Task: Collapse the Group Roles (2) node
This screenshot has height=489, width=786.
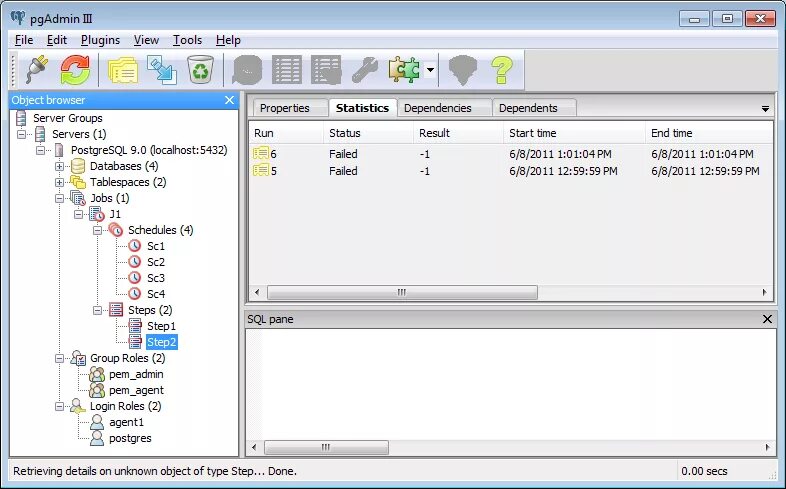Action: pyautogui.click(x=60, y=359)
